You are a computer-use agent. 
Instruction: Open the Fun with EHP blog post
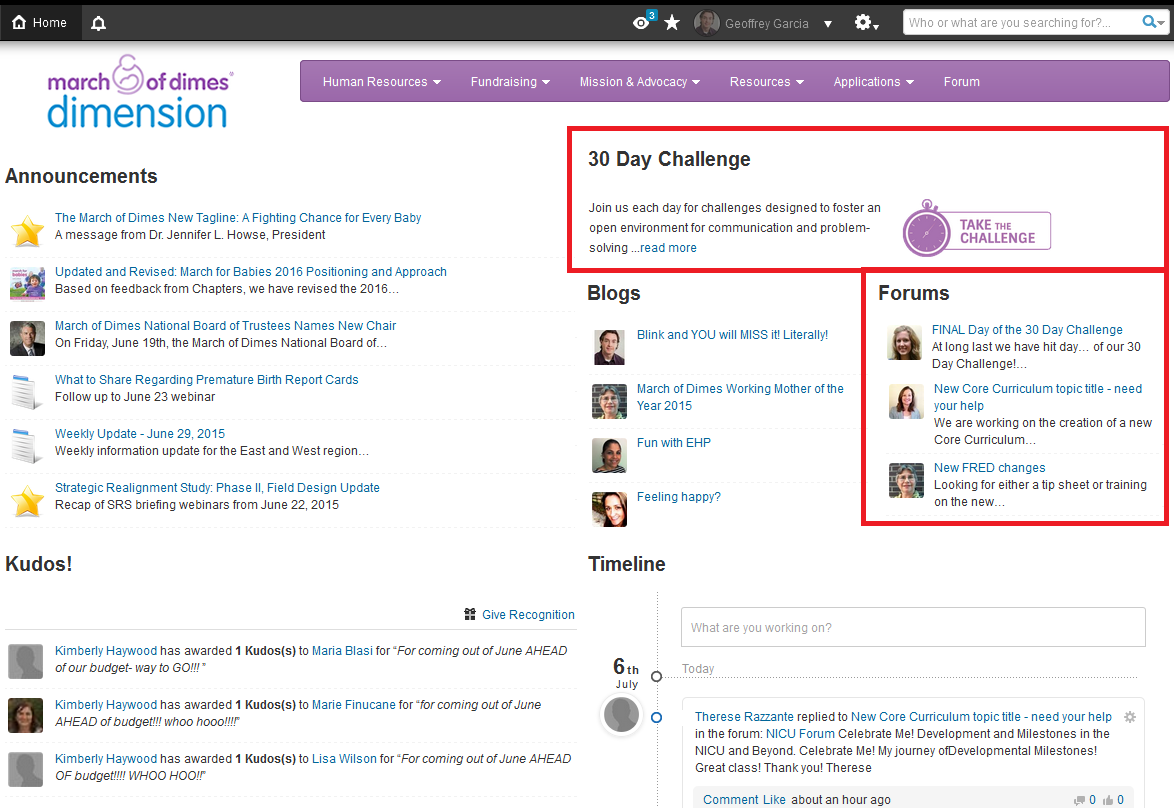coord(673,443)
